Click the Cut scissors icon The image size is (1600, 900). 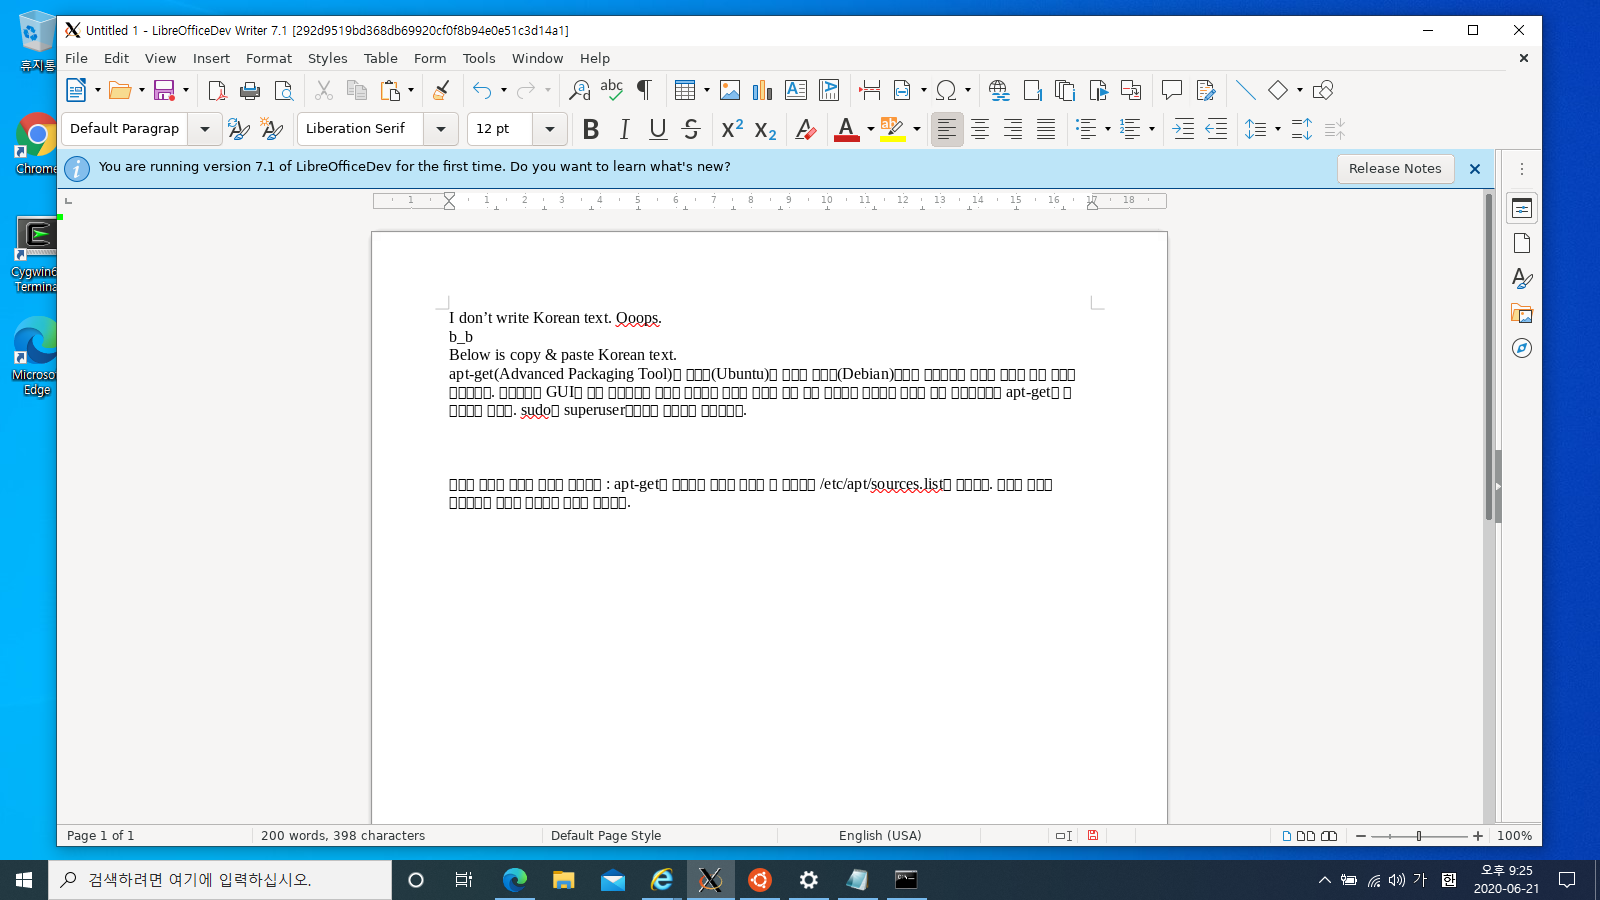click(324, 90)
